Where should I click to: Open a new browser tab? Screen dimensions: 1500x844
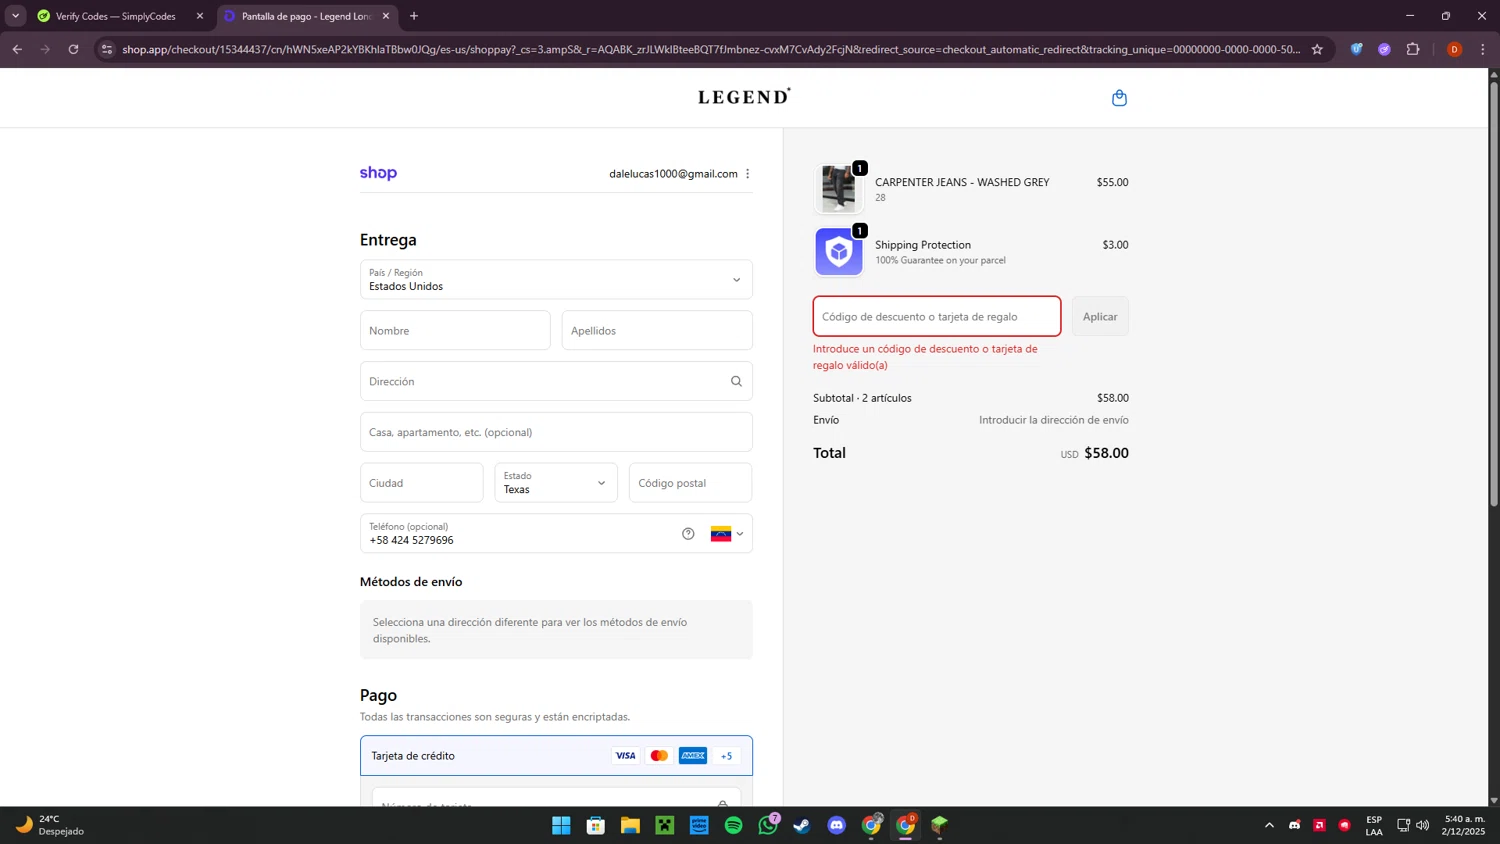click(414, 16)
